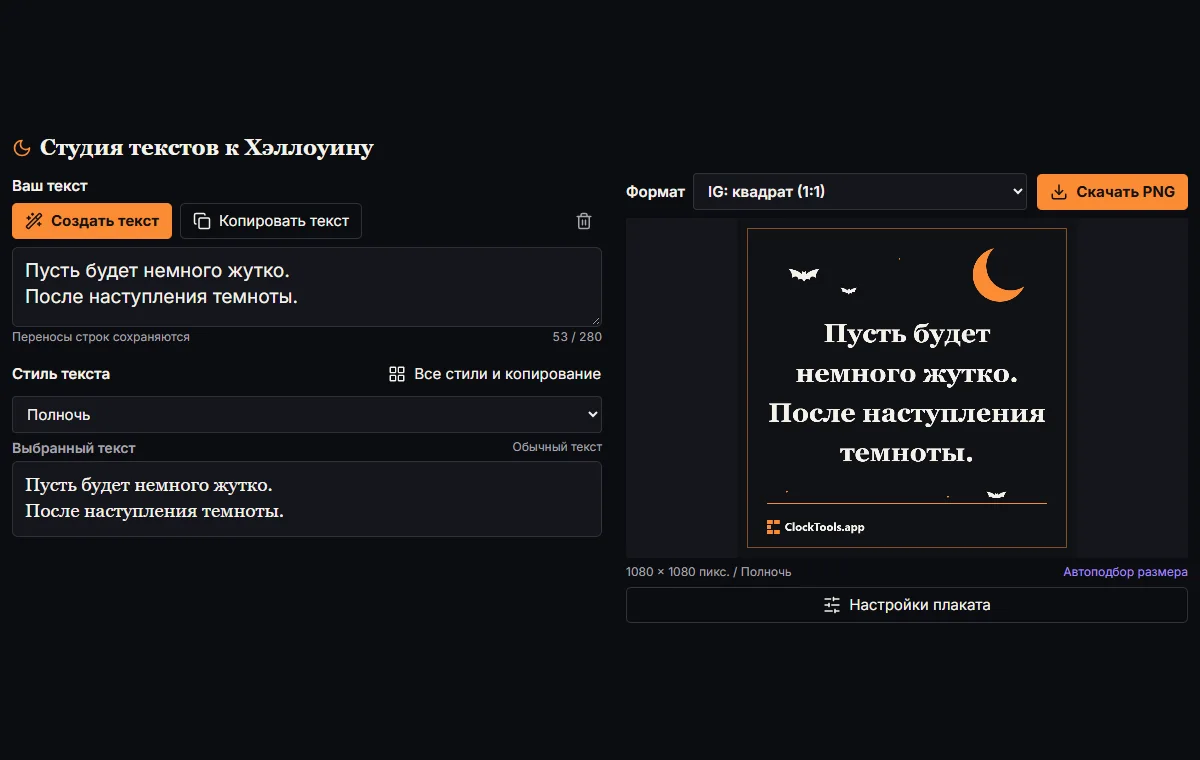Open the Формат dropdown IG: квадрат (1:1)
1200x760 pixels.
(x=860, y=192)
